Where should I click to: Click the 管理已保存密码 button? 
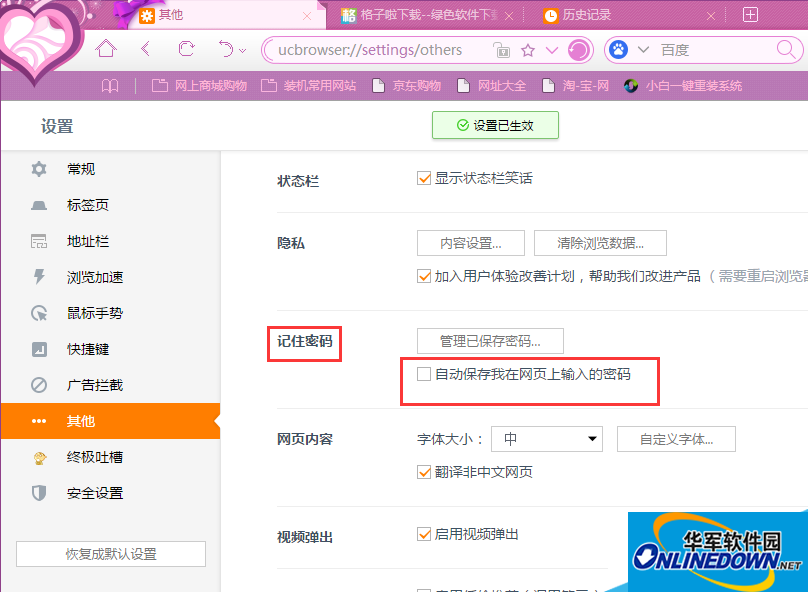click(x=490, y=341)
